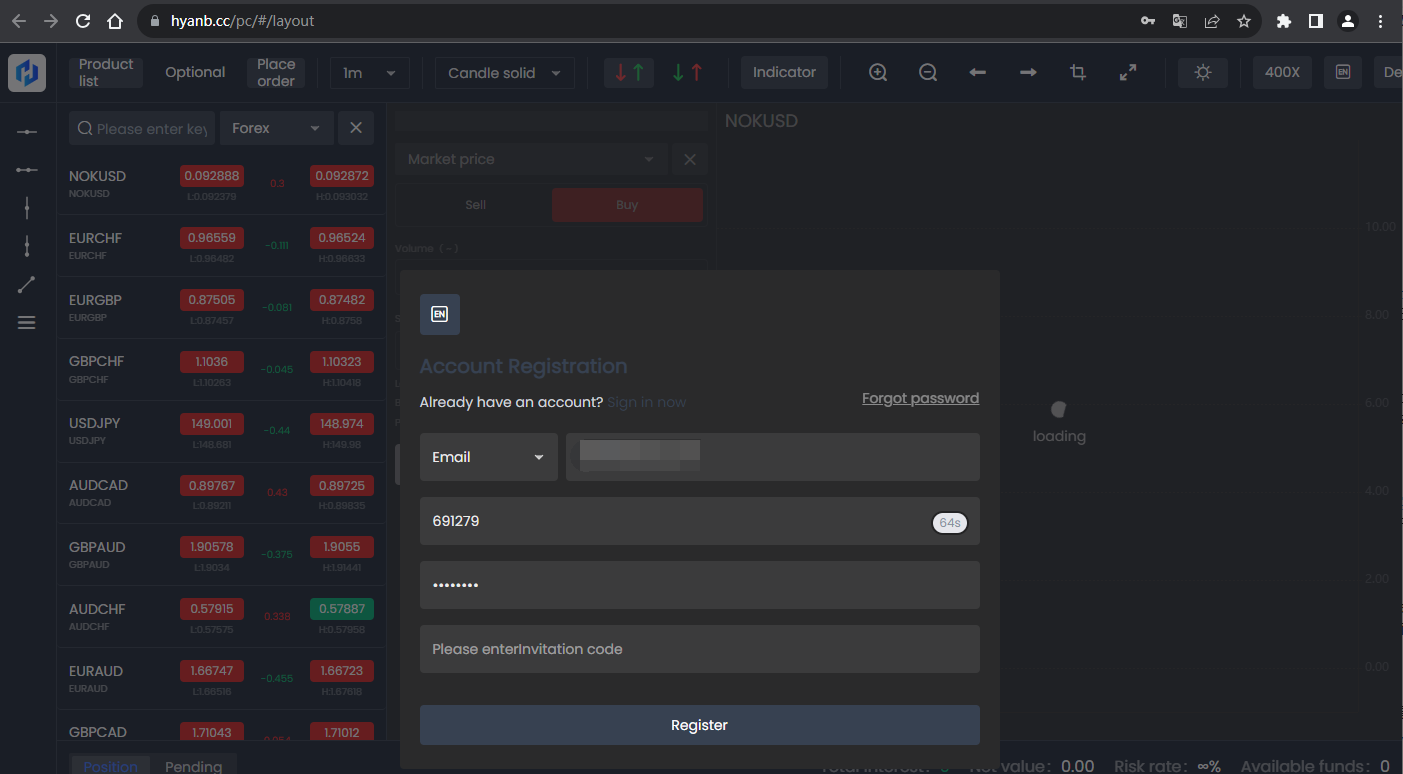
Task: Move chart right with right arrow
Action: [1028, 72]
